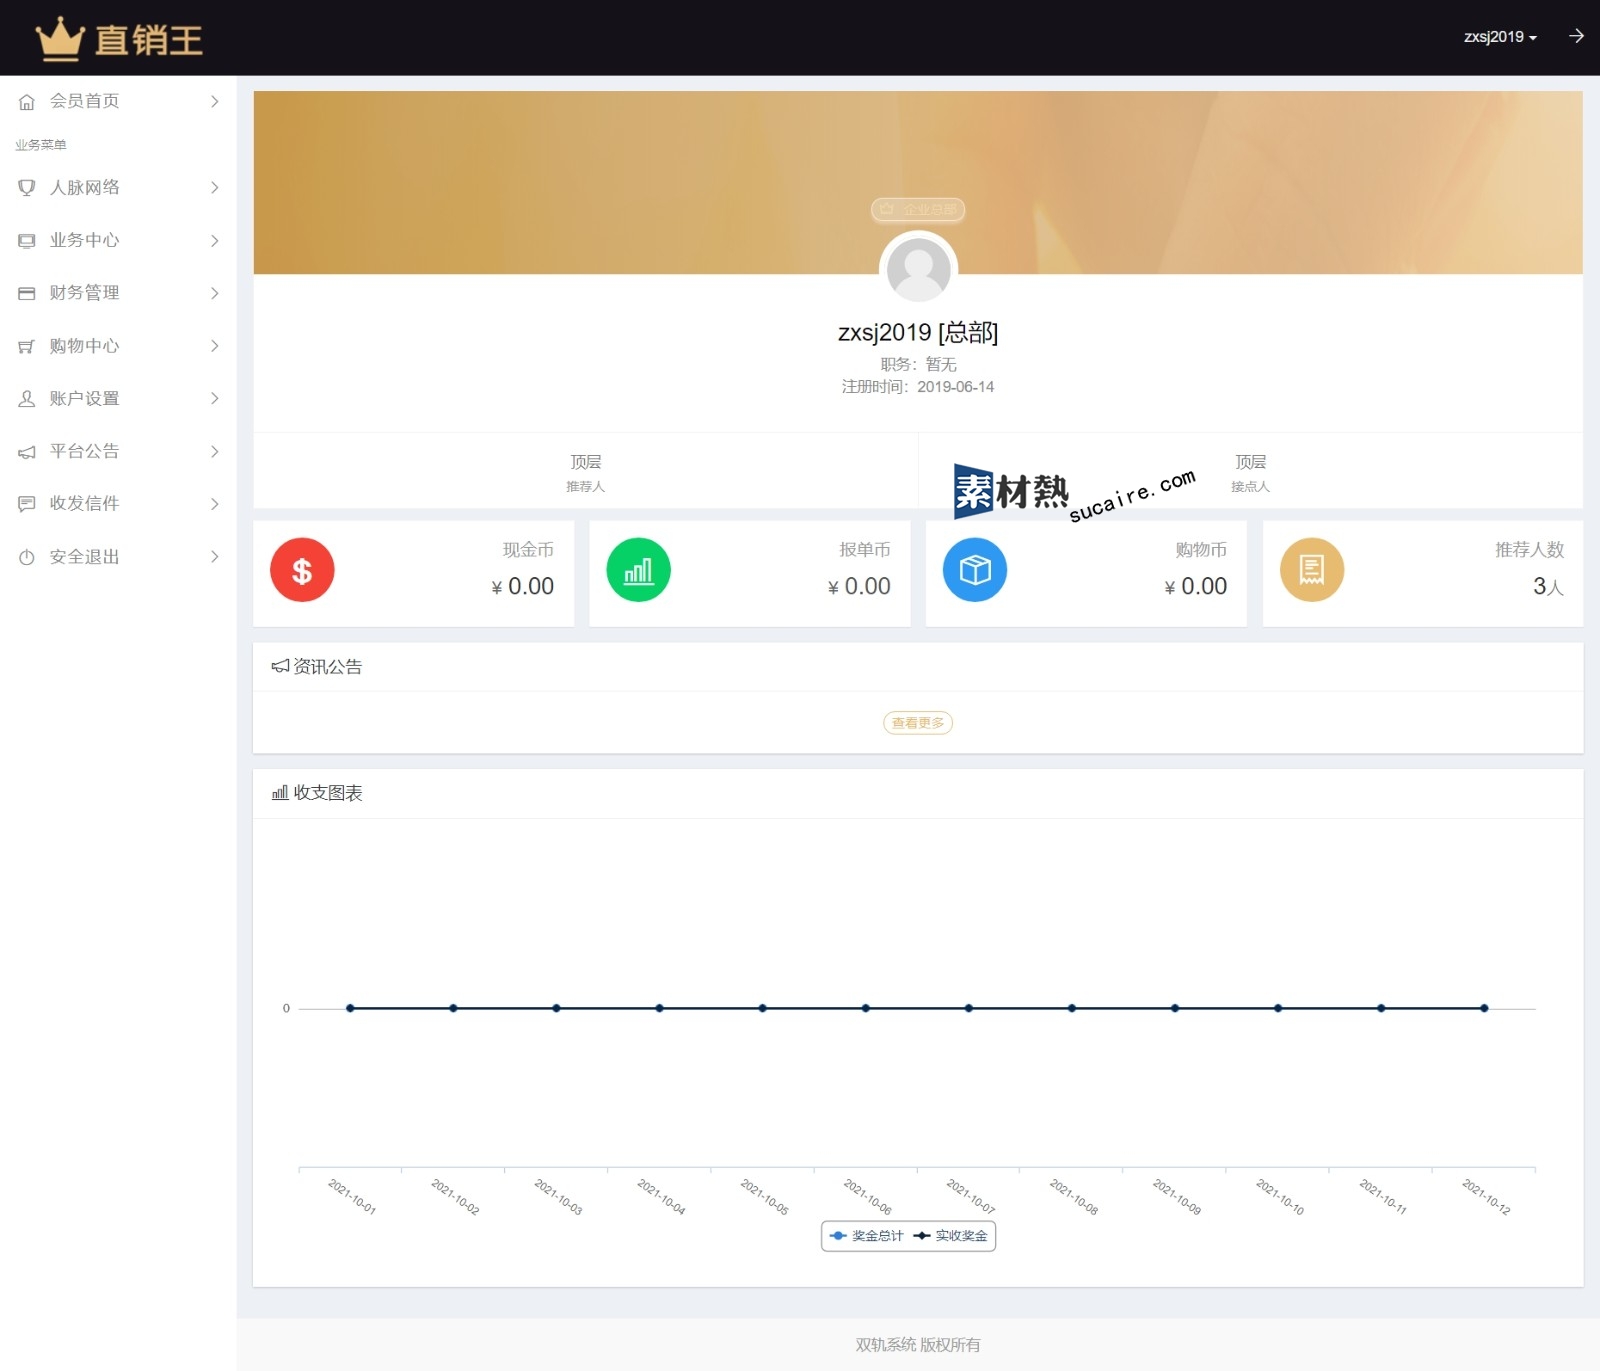Open 账户设置 menu item
The width and height of the screenshot is (1600, 1371).
pyautogui.click(x=118, y=398)
